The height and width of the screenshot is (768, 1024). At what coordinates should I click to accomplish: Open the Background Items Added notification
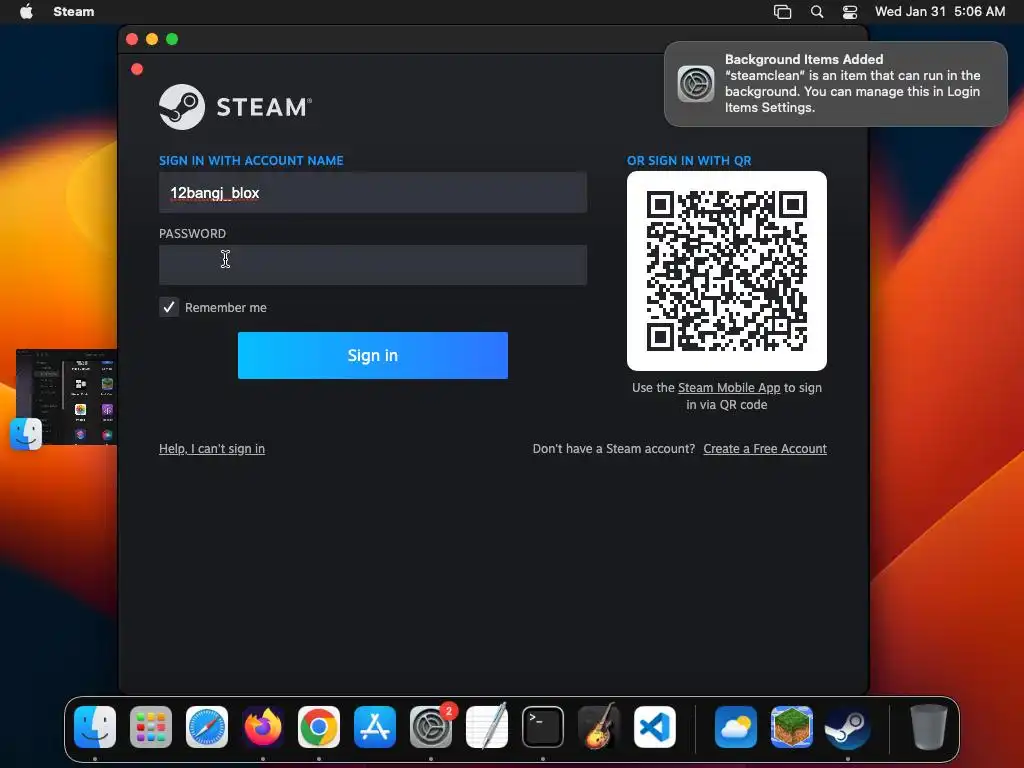point(836,84)
